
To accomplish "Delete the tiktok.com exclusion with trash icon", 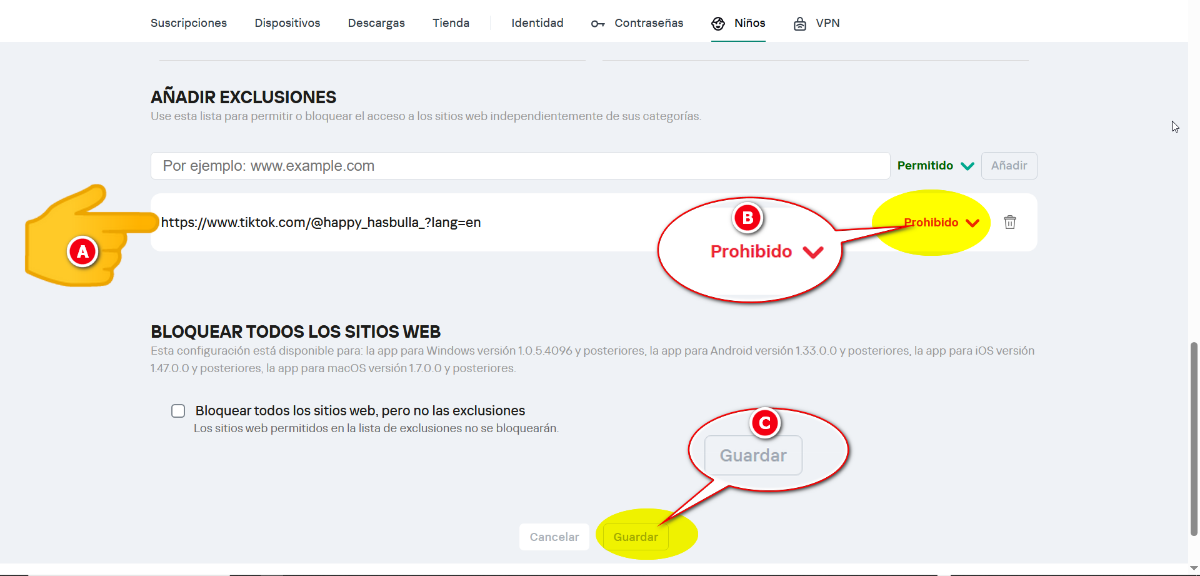I will tap(1010, 222).
